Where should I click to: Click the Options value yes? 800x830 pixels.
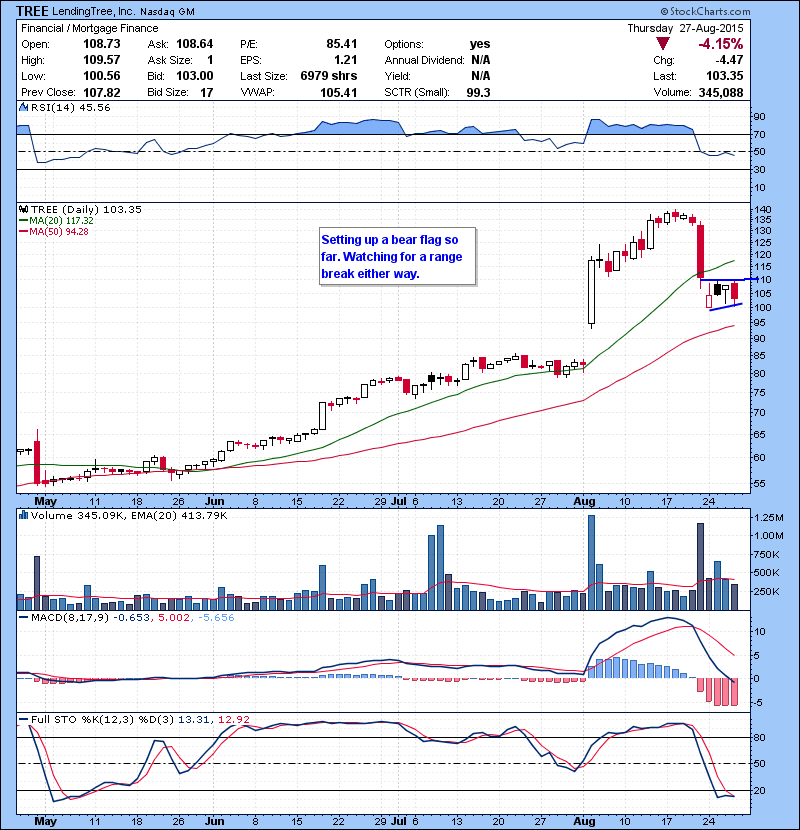(x=480, y=44)
